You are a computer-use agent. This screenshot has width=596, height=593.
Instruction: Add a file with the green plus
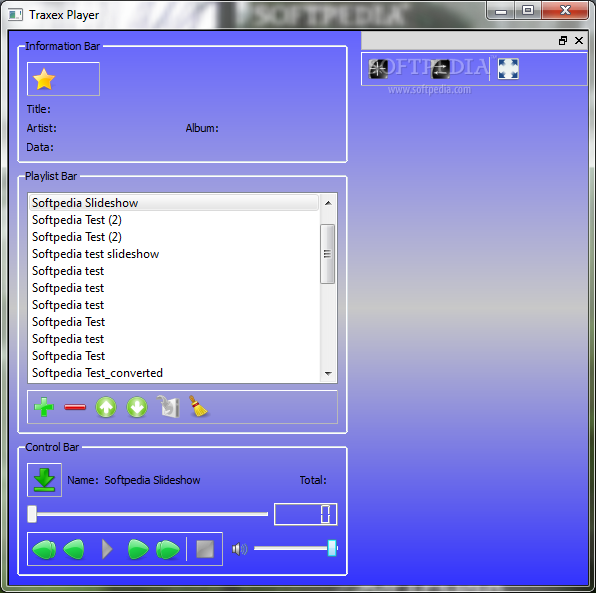click(44, 407)
